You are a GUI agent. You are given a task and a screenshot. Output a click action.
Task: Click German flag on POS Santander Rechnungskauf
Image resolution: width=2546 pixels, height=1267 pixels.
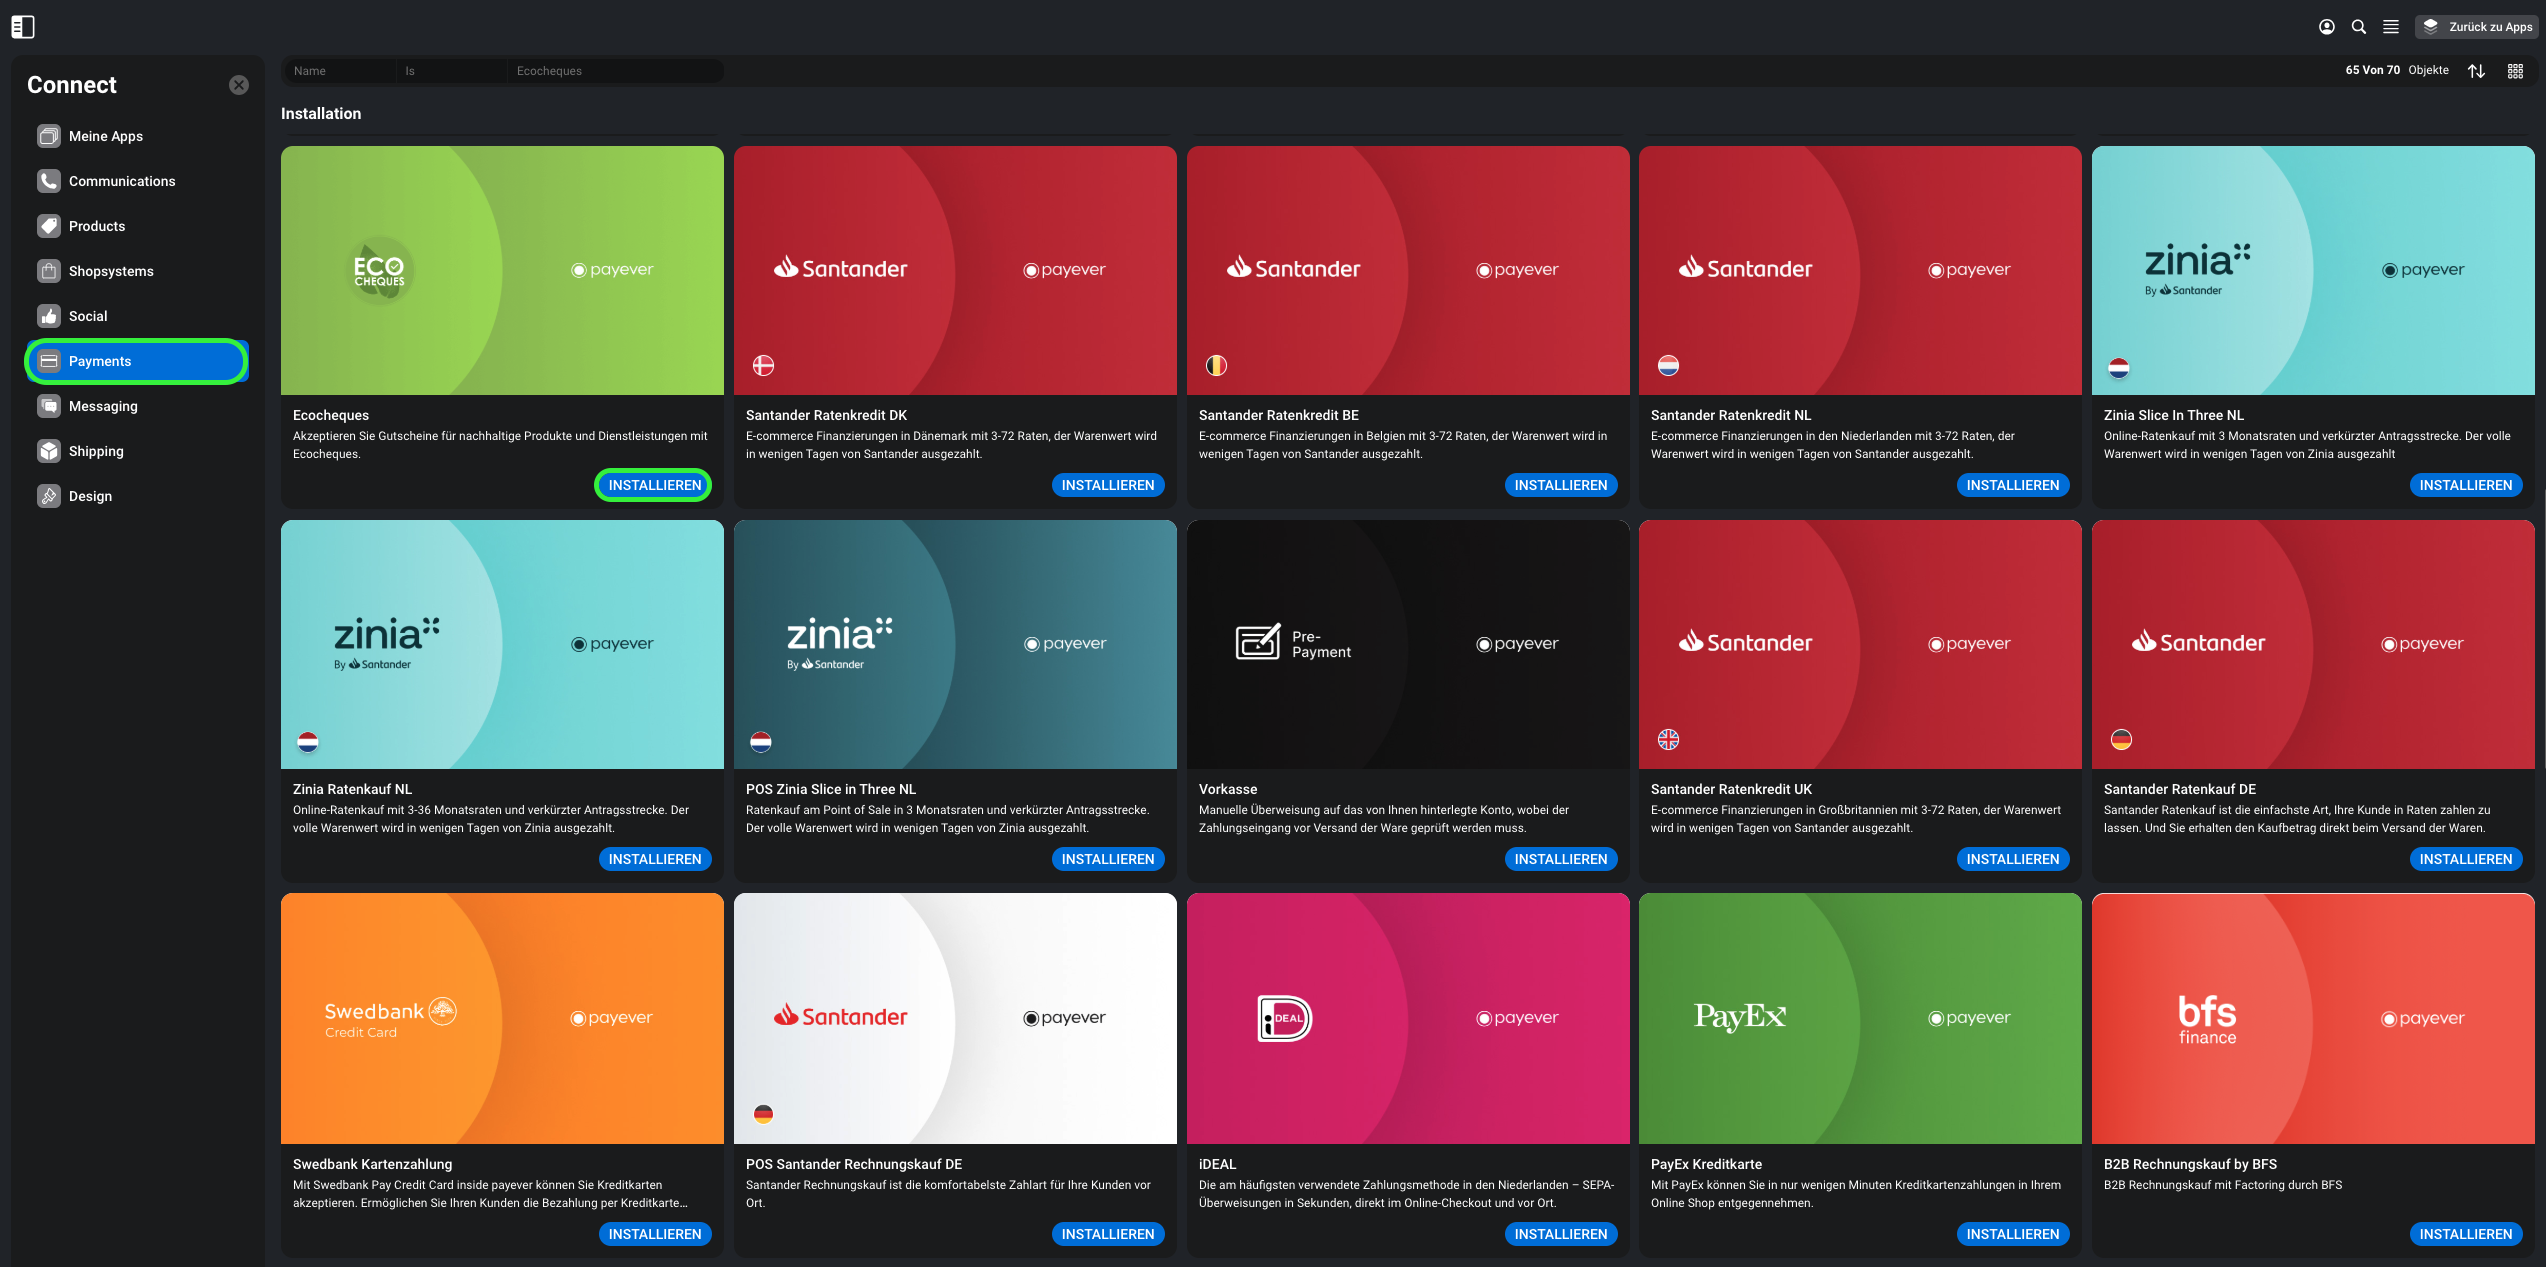[x=763, y=1114]
